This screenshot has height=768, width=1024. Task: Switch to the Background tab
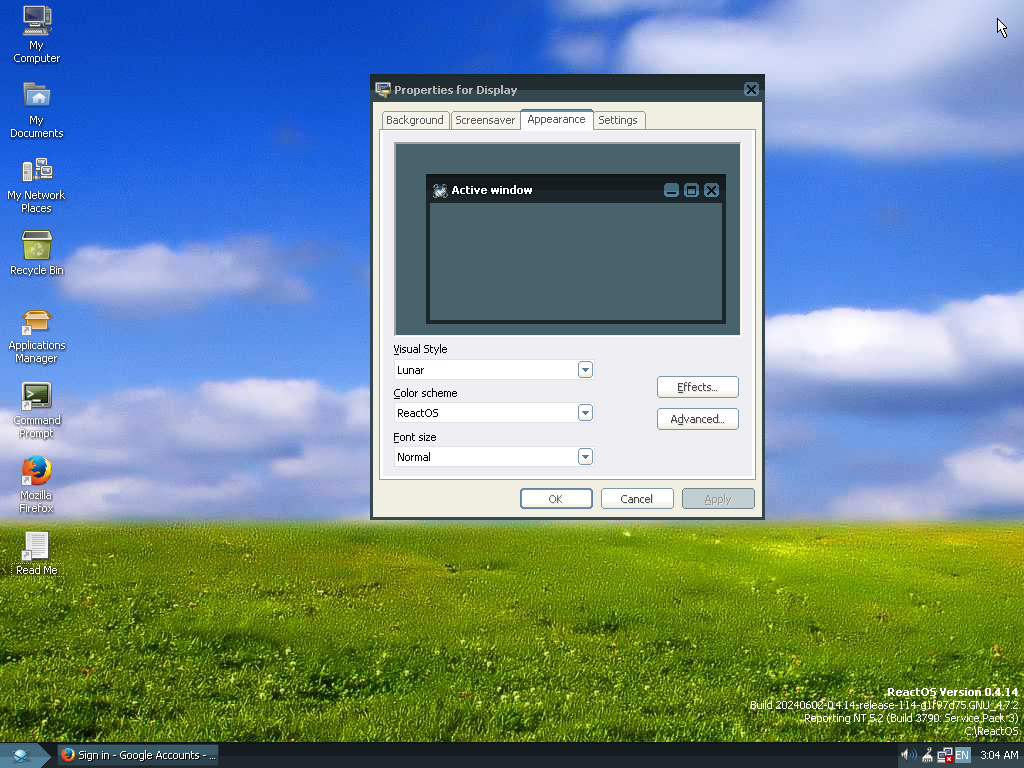coord(414,120)
